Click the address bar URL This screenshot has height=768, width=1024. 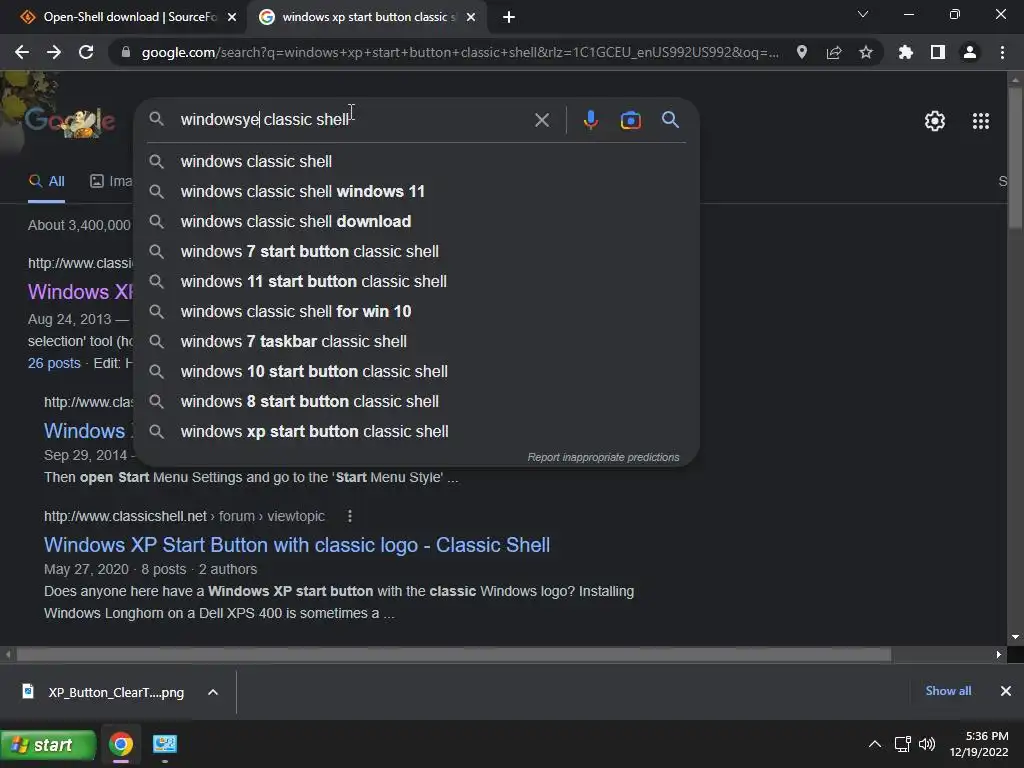[460, 52]
